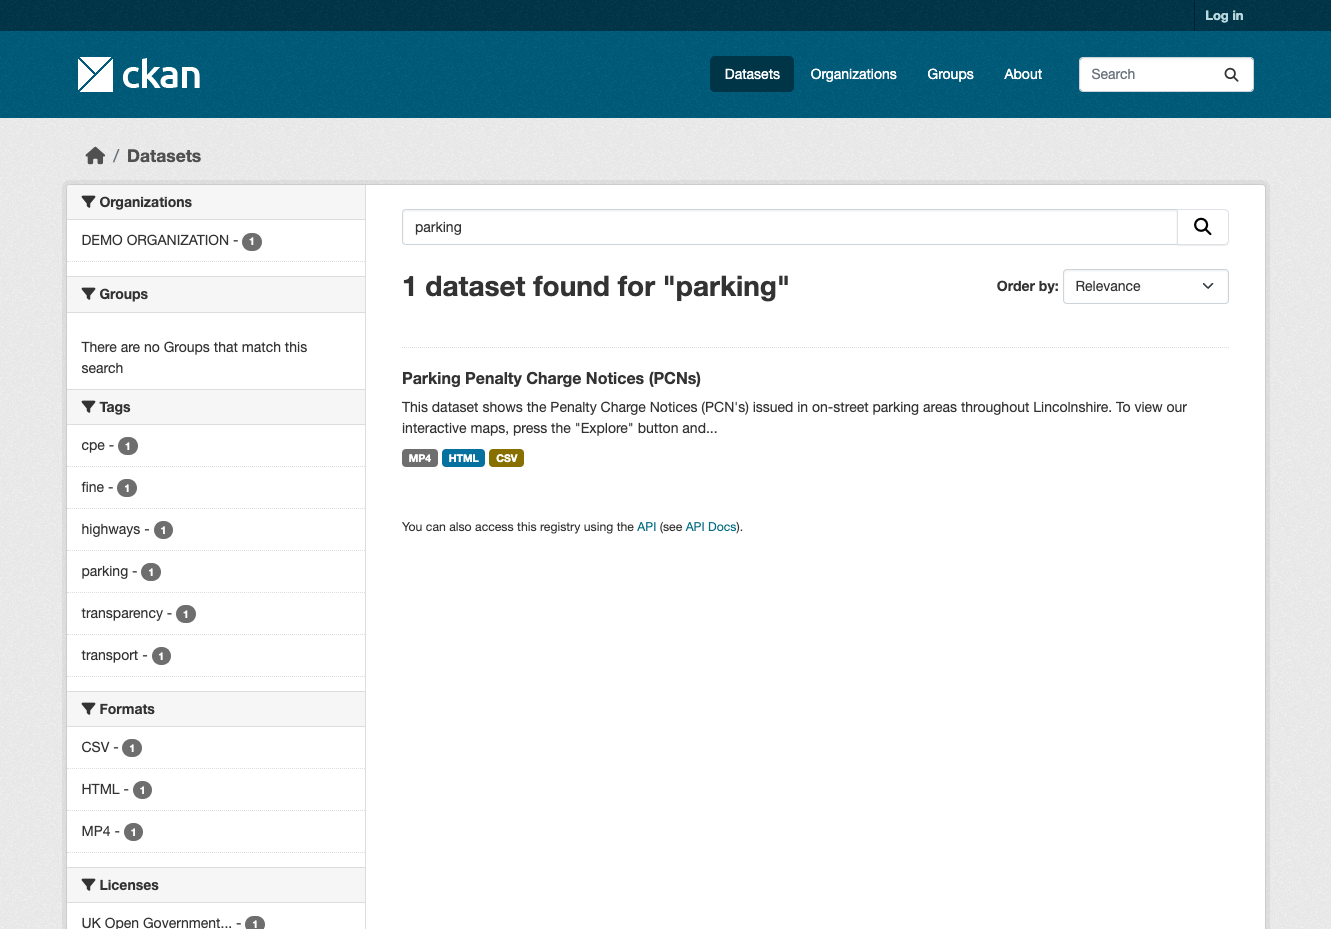The width and height of the screenshot is (1331, 929).
Task: Click the HTML badge on the dataset
Action: click(x=463, y=458)
